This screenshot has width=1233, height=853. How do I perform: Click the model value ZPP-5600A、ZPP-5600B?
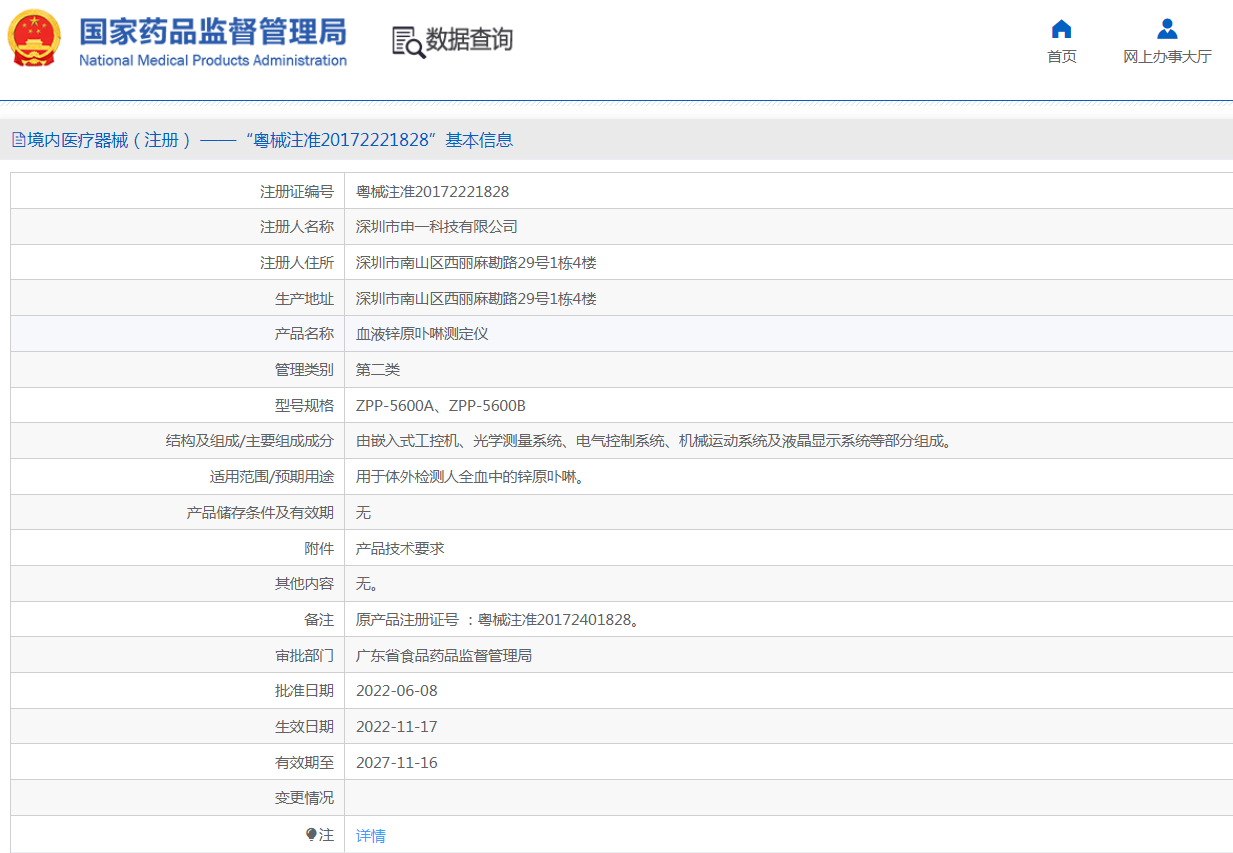440,405
